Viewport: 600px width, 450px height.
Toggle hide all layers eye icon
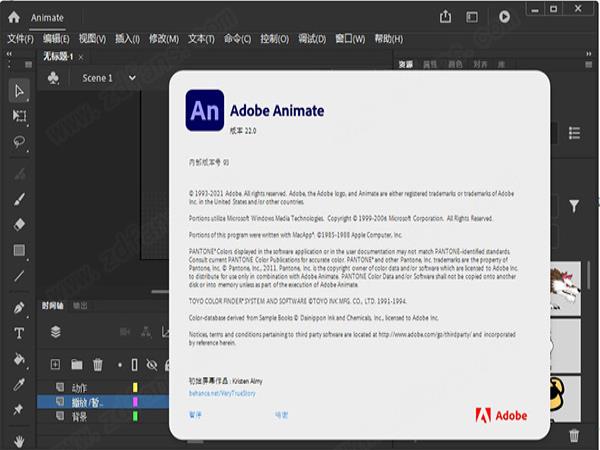click(152, 365)
